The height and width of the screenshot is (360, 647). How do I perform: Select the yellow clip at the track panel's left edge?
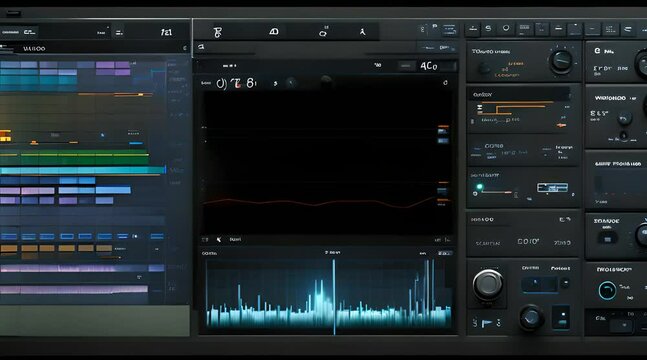5,136
